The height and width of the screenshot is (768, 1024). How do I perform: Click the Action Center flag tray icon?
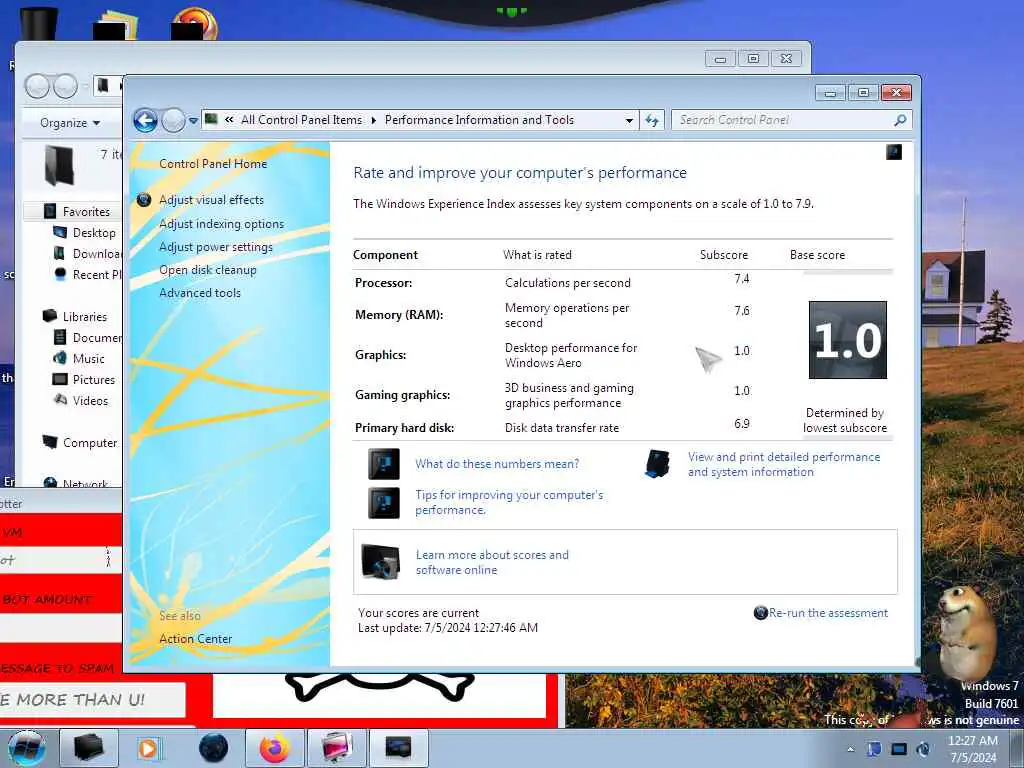(874, 749)
